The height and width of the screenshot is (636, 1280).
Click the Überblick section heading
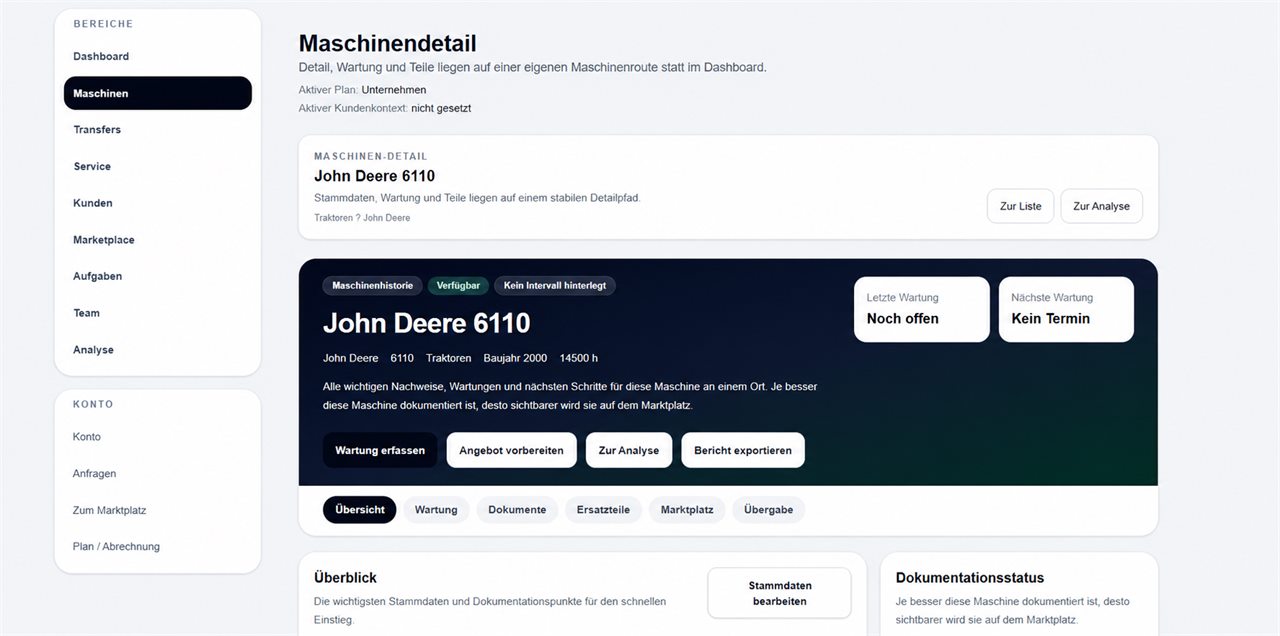coord(345,578)
